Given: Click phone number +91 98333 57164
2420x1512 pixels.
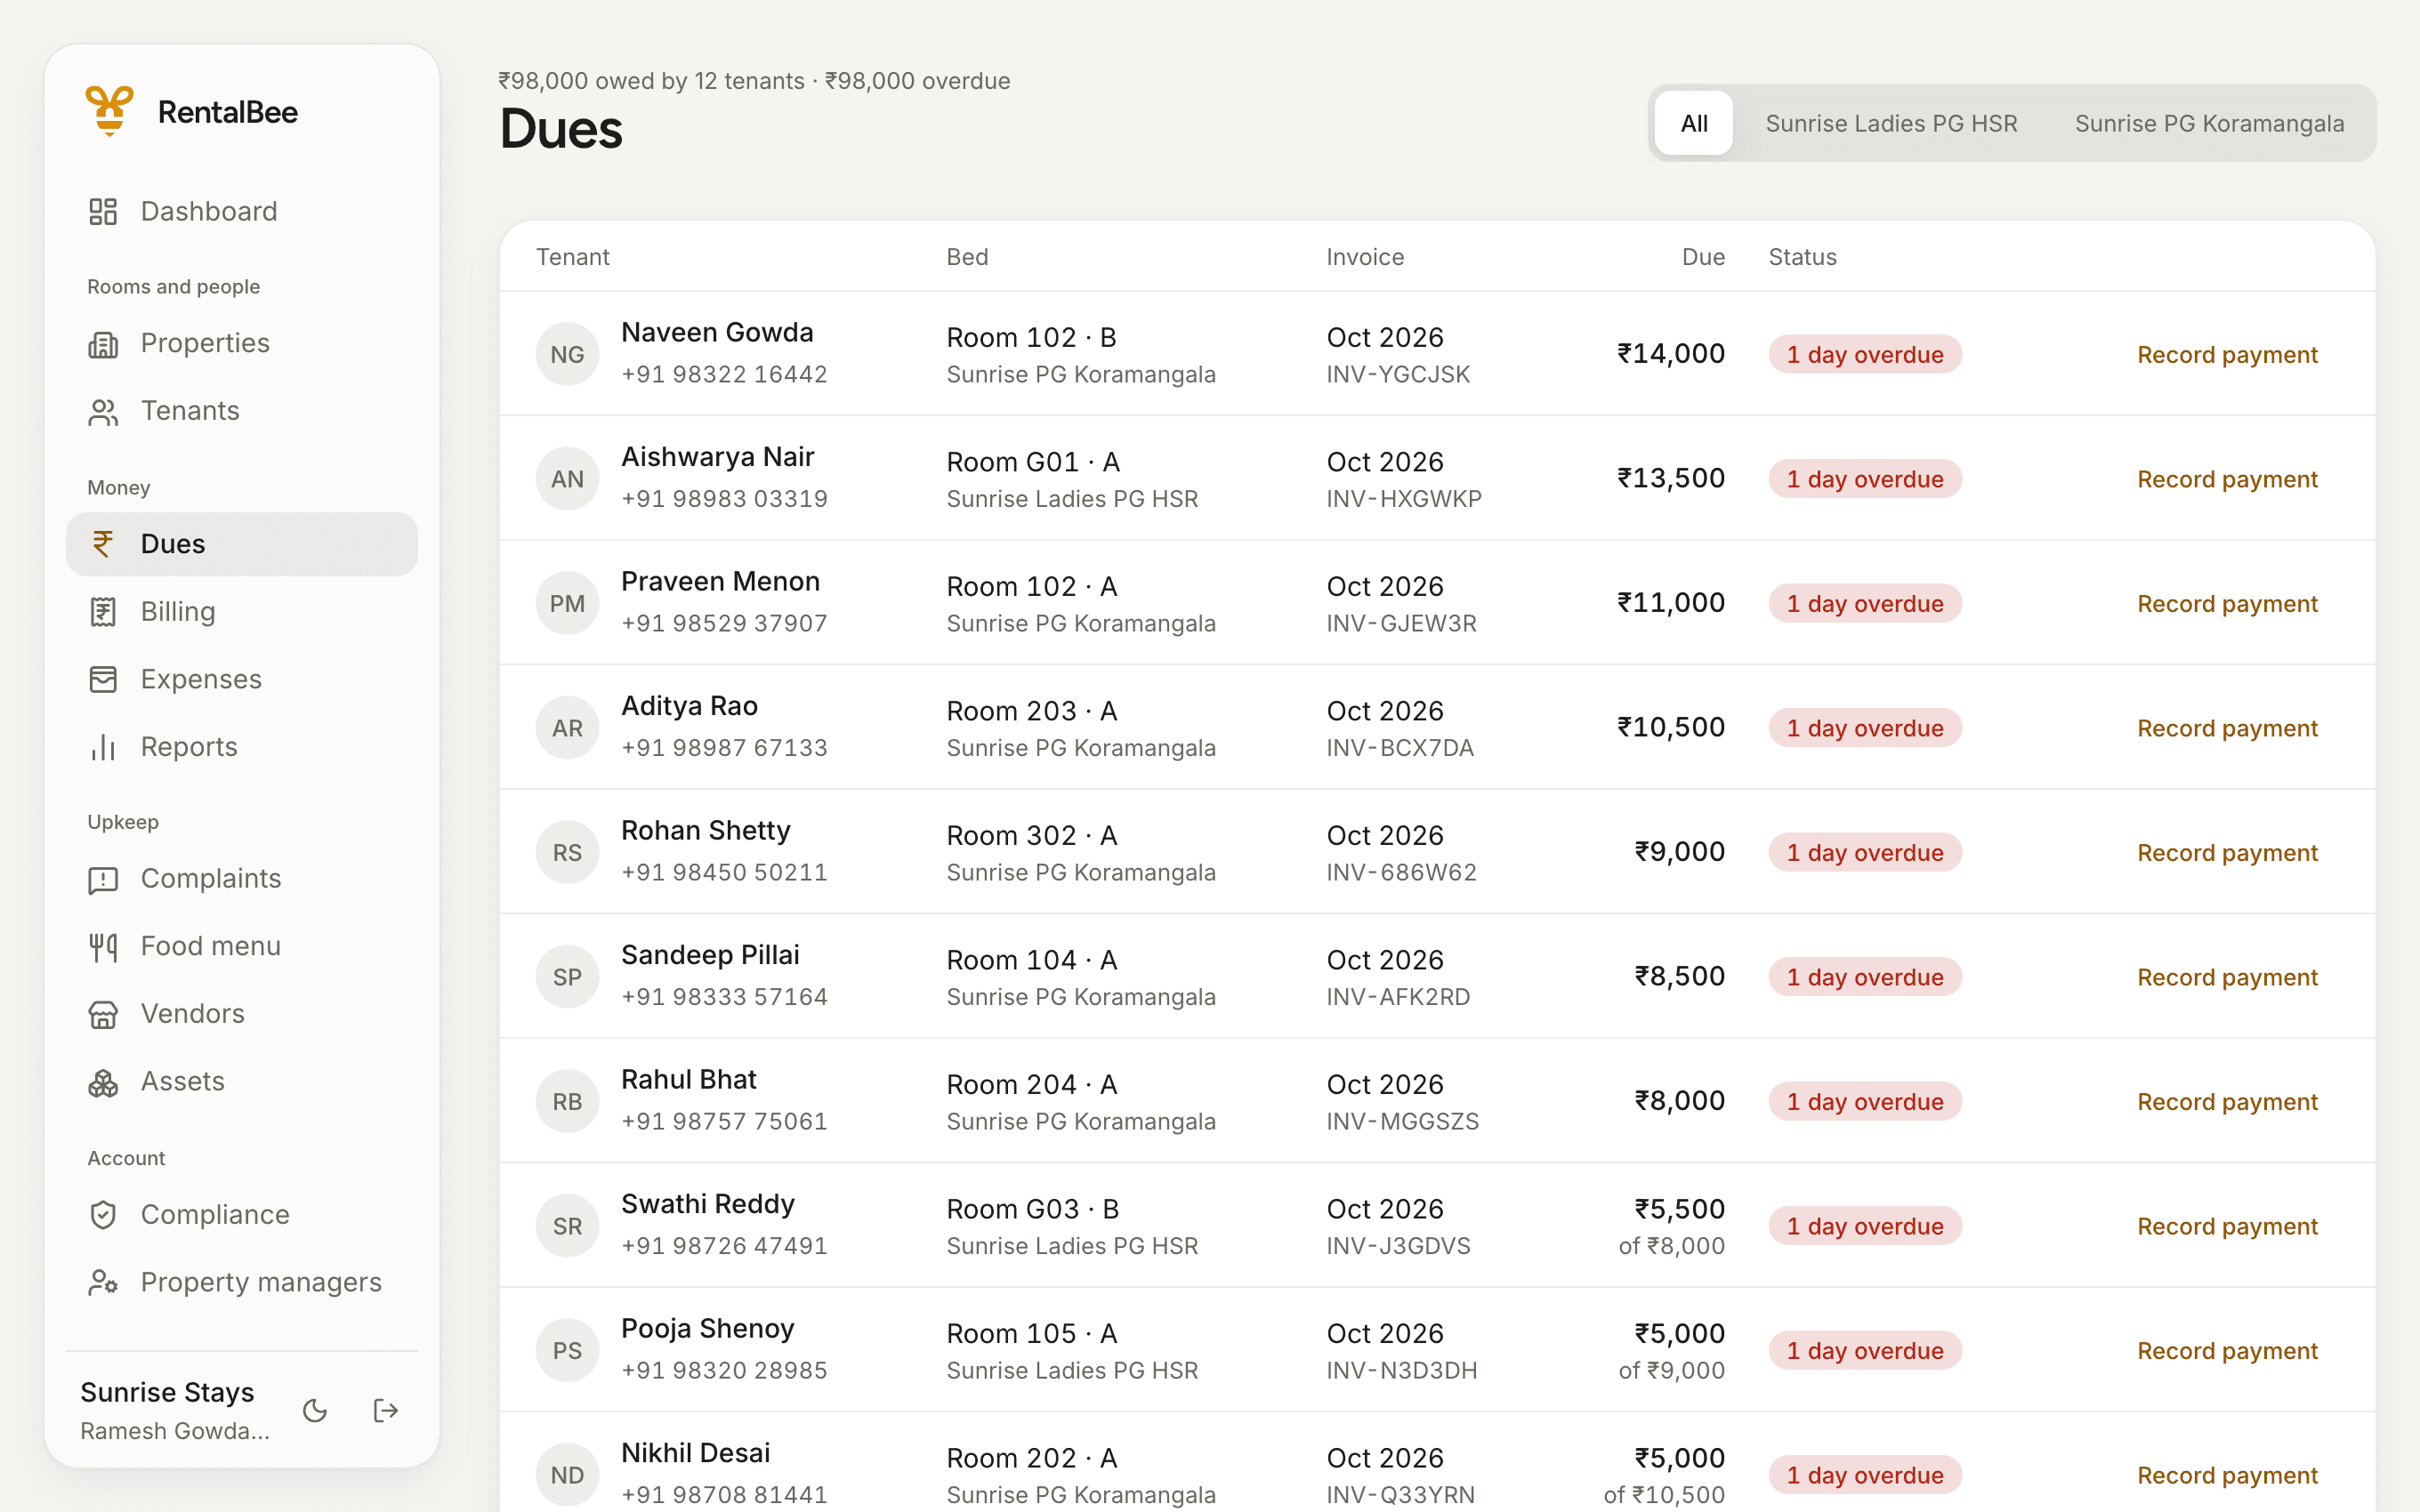Looking at the screenshot, I should [724, 997].
